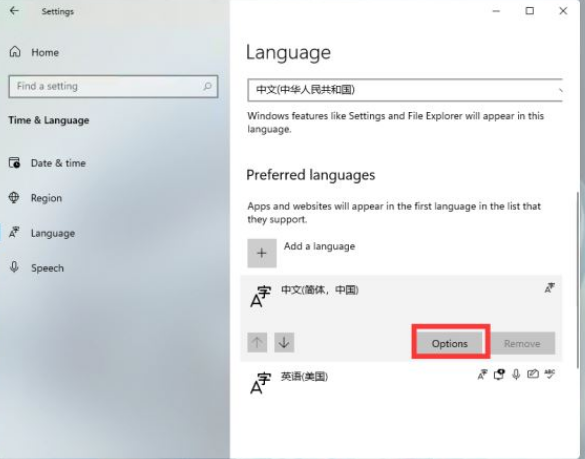Click the Preferred languages heading
Viewport: 585px width, 459px height.
pos(311,175)
